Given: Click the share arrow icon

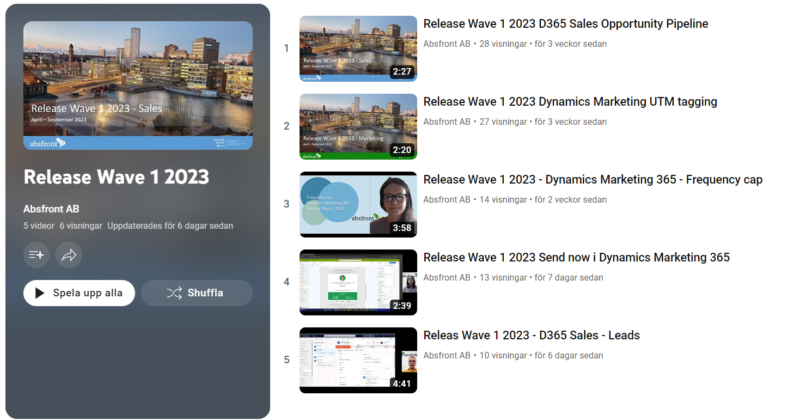Looking at the screenshot, I should 69,255.
